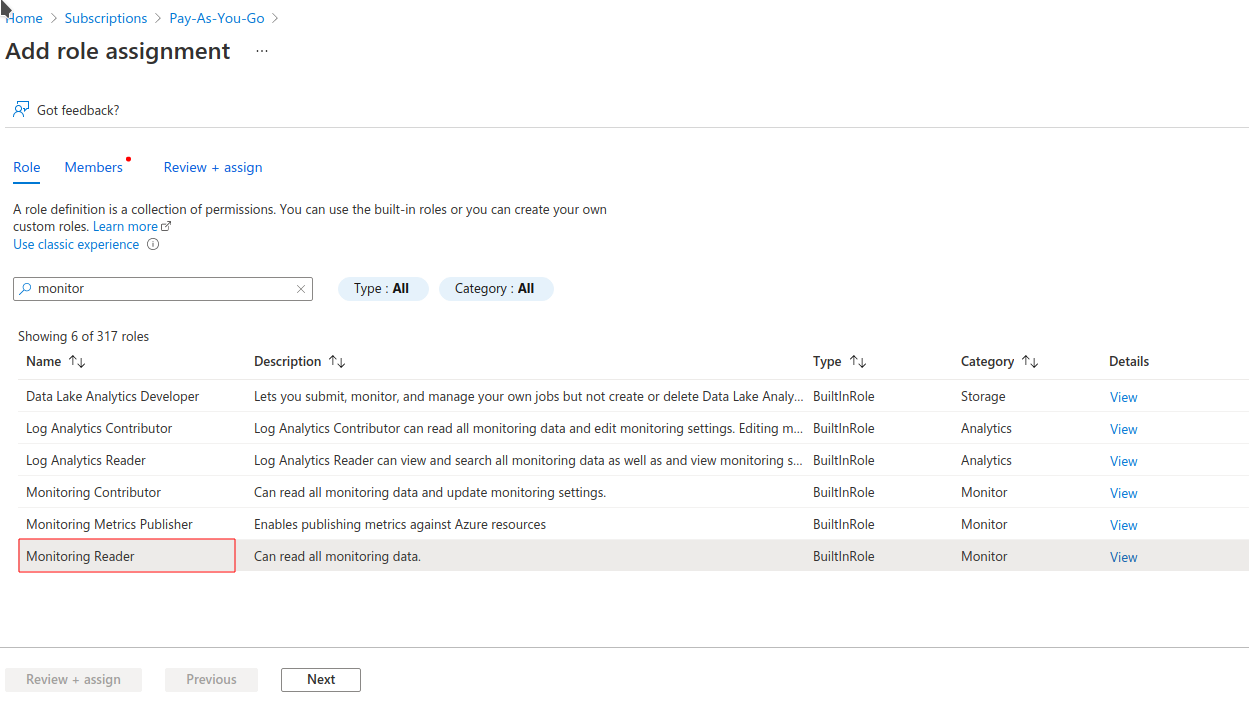Click the info icon beside Use classic experience
Image resolution: width=1249 pixels, height=704 pixels.
(153, 245)
